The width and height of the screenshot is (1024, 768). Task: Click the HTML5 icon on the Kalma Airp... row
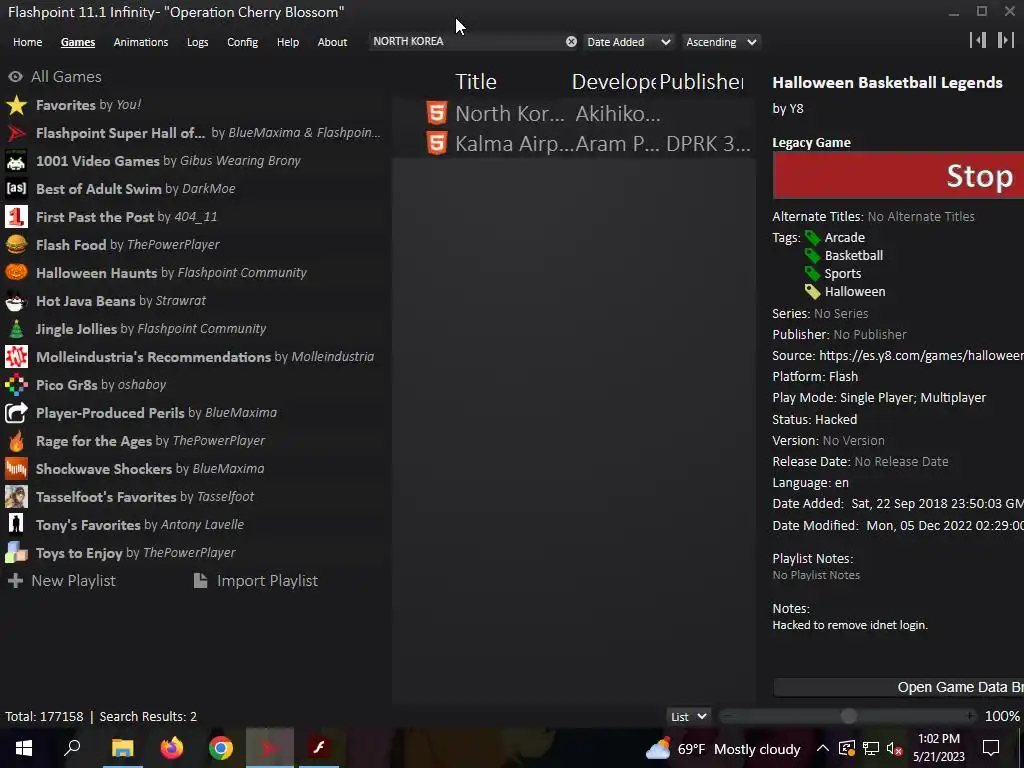click(x=437, y=143)
